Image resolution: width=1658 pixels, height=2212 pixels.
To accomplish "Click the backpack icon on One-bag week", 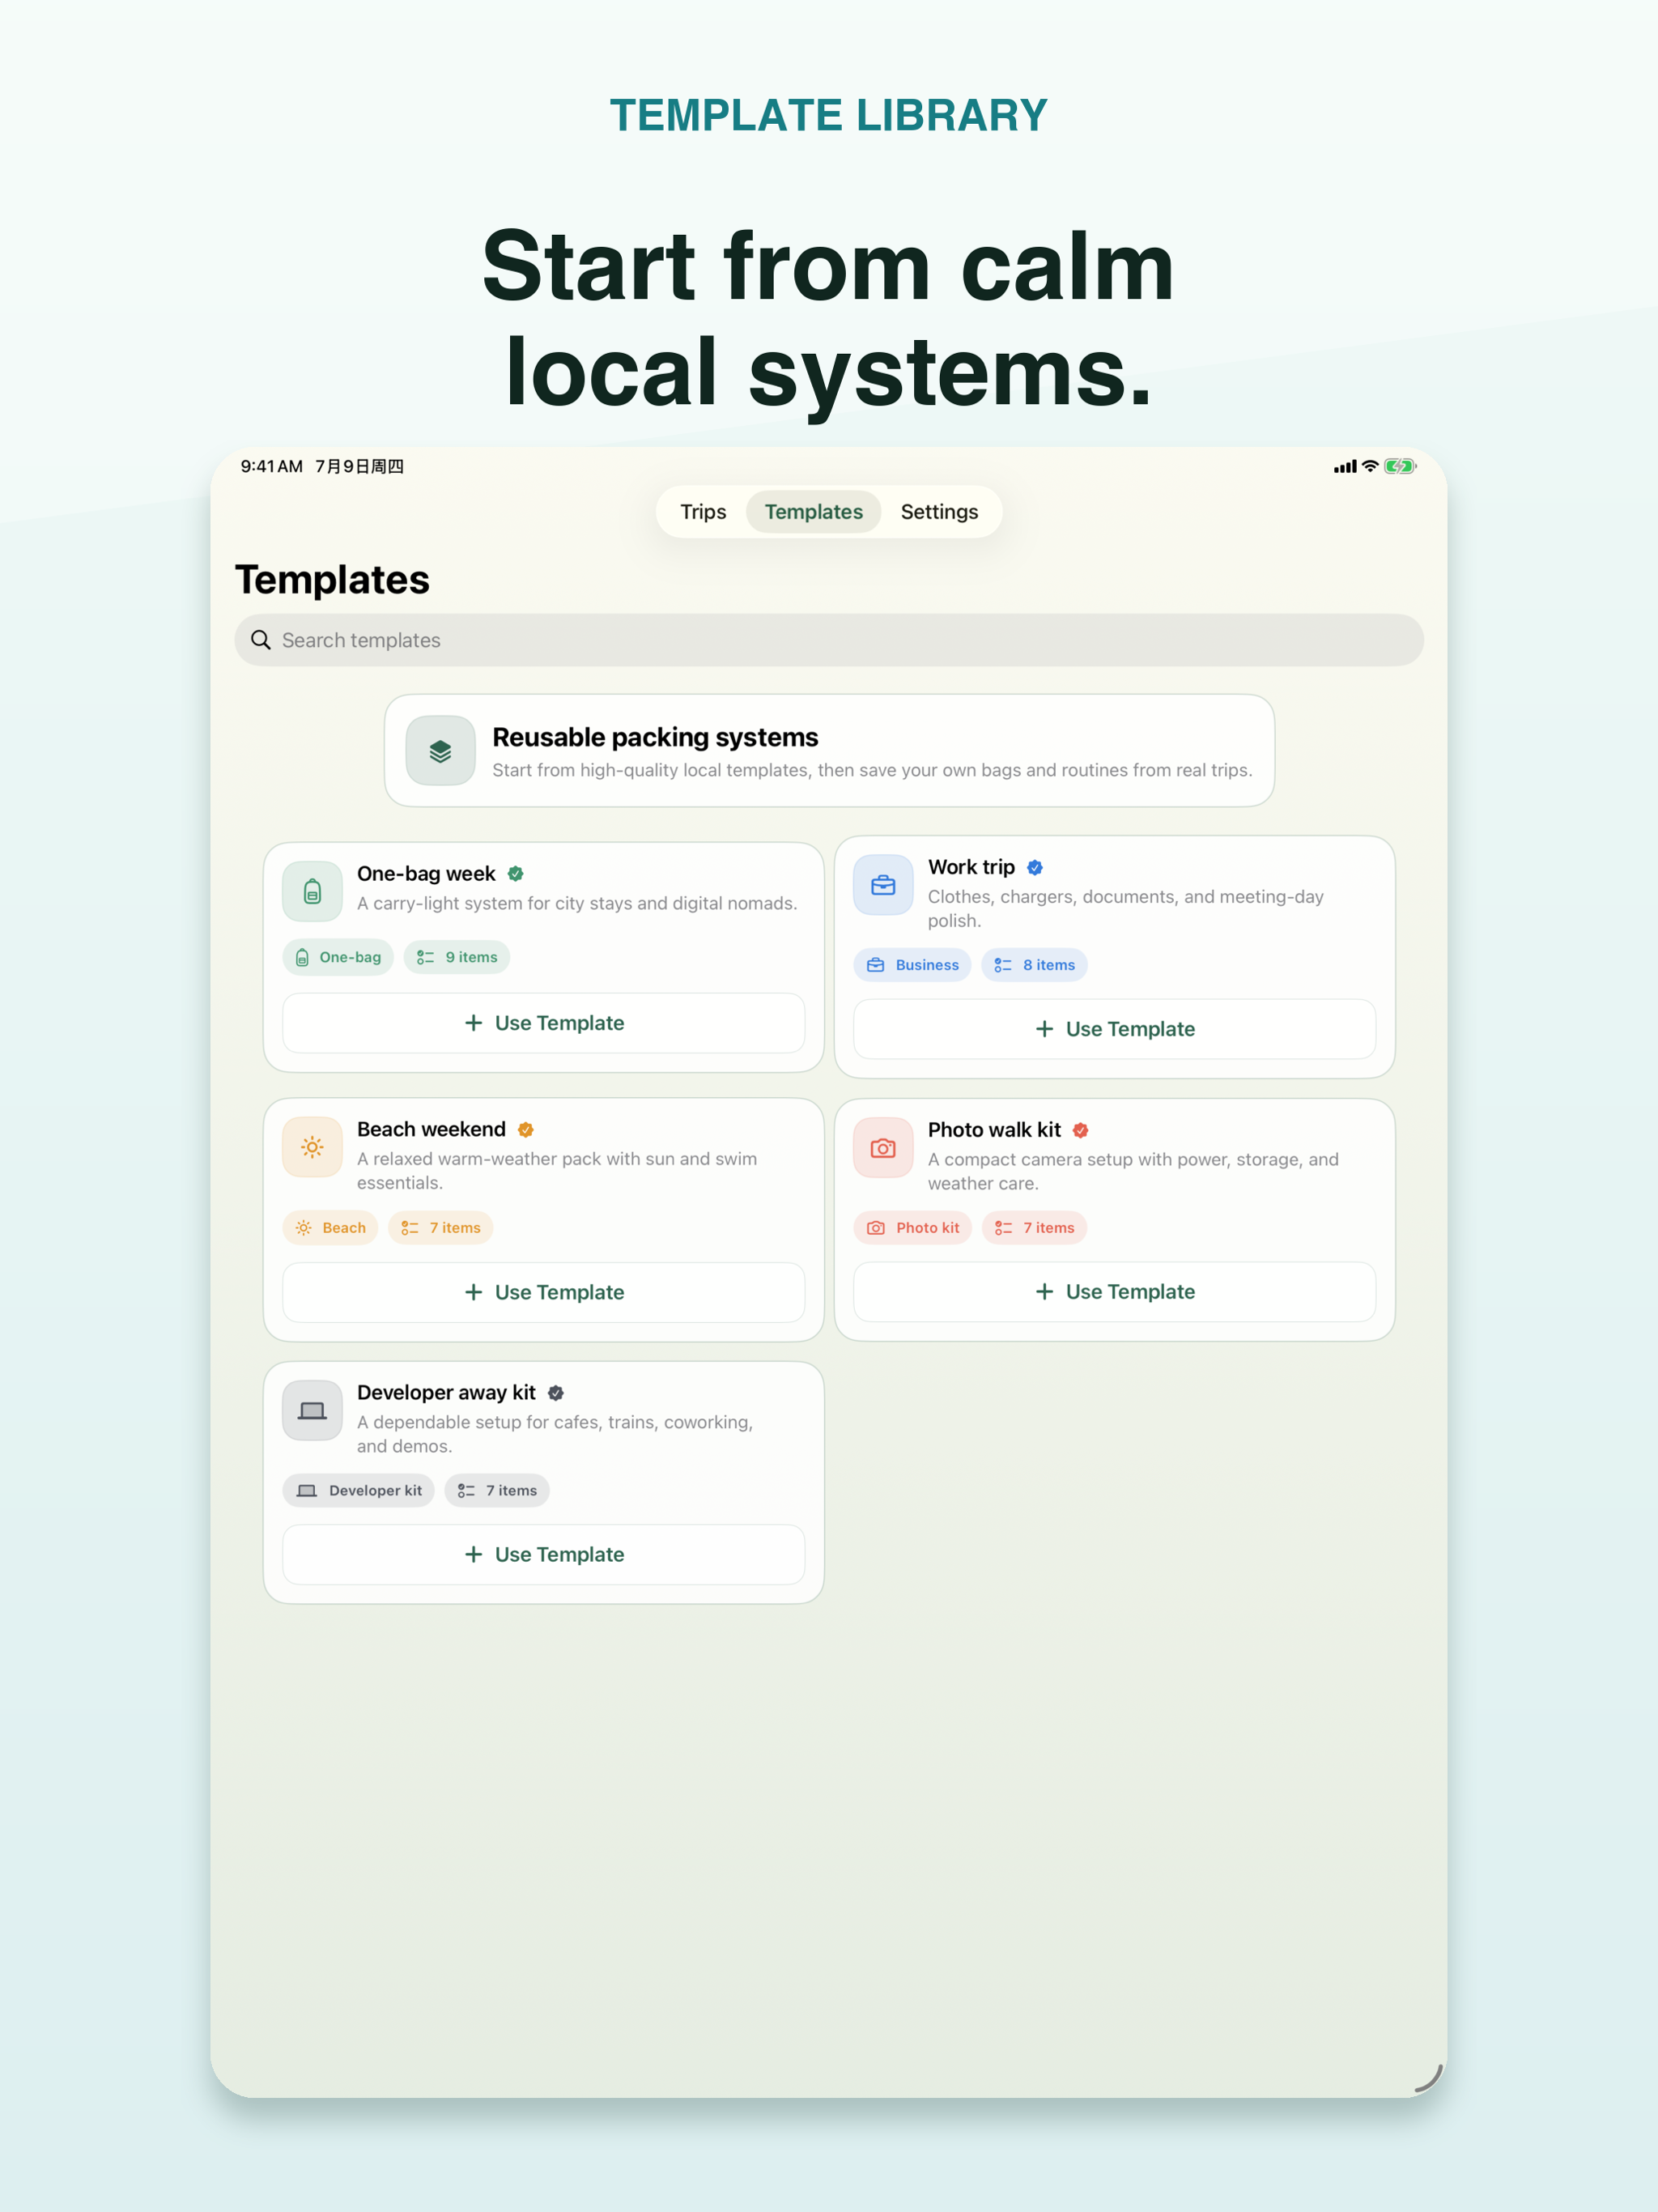I will [312, 891].
